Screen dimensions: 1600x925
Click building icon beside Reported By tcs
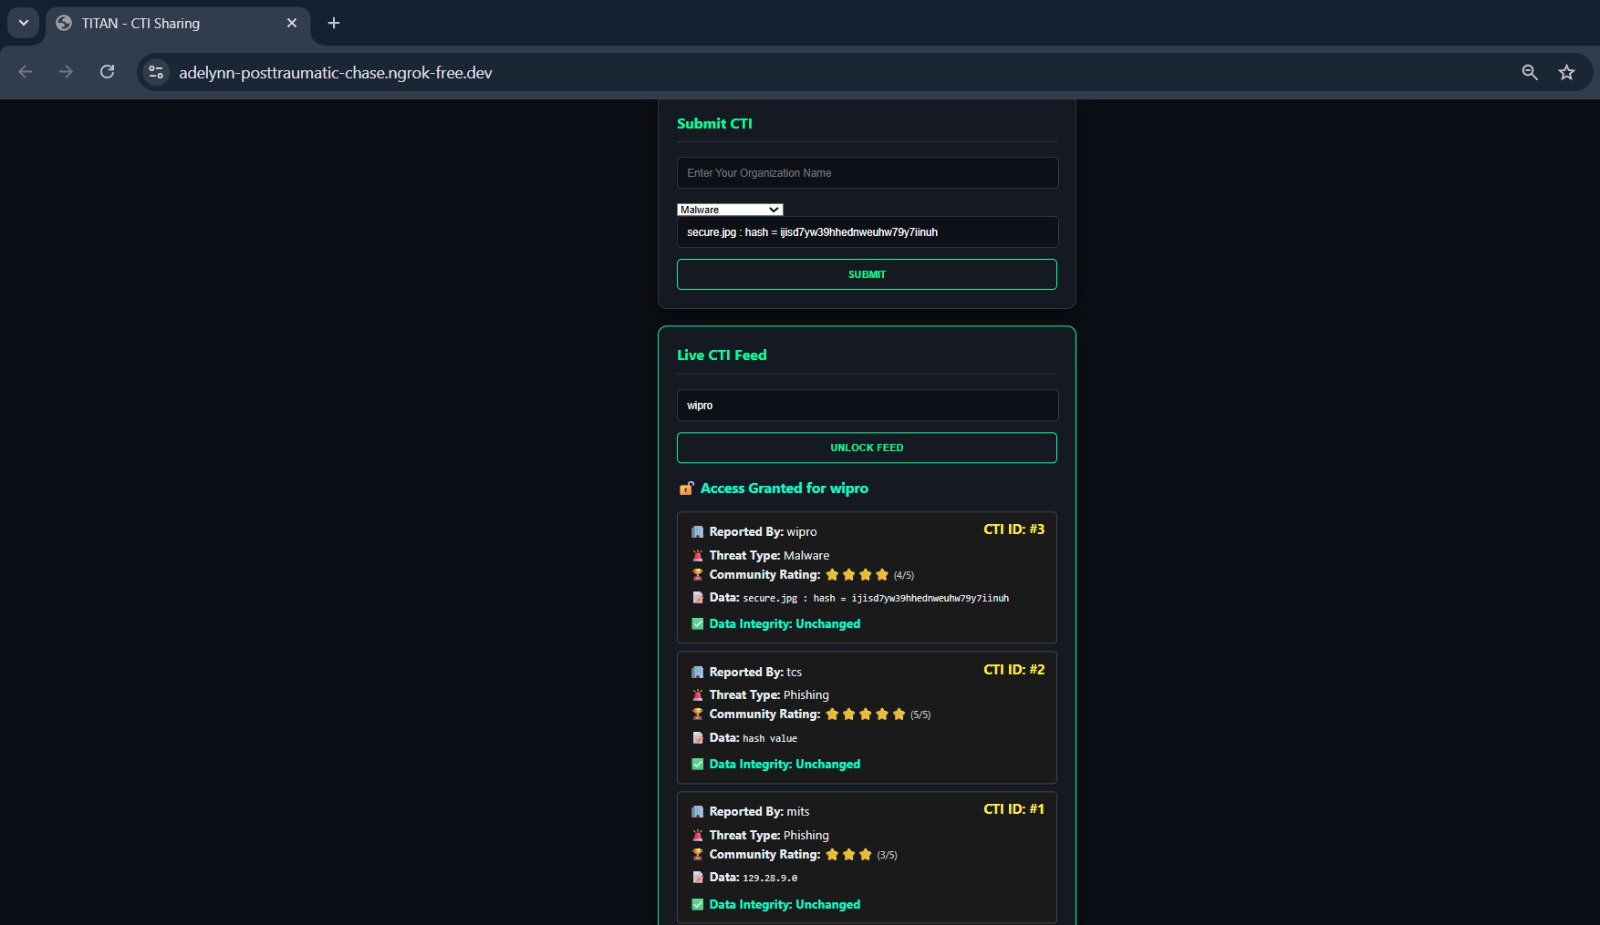click(x=698, y=672)
